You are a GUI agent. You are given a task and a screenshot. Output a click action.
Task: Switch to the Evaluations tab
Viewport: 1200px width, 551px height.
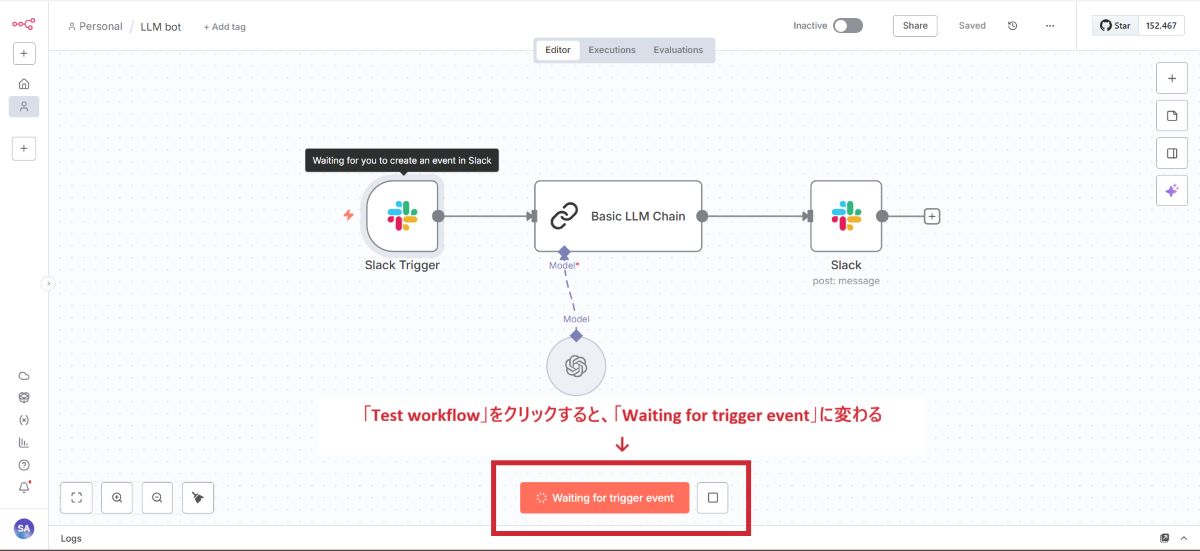(x=678, y=50)
